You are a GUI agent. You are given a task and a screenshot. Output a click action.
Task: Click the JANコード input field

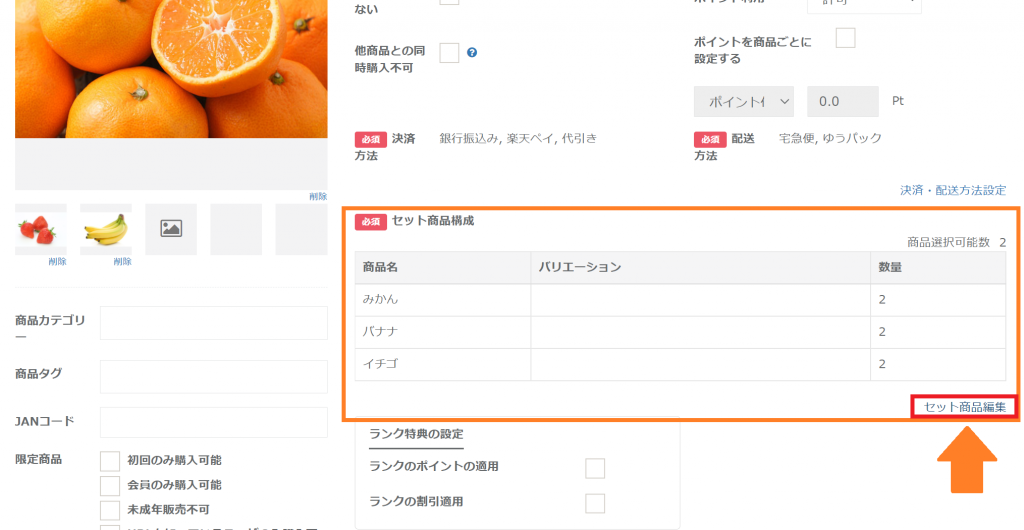pyautogui.click(x=214, y=422)
